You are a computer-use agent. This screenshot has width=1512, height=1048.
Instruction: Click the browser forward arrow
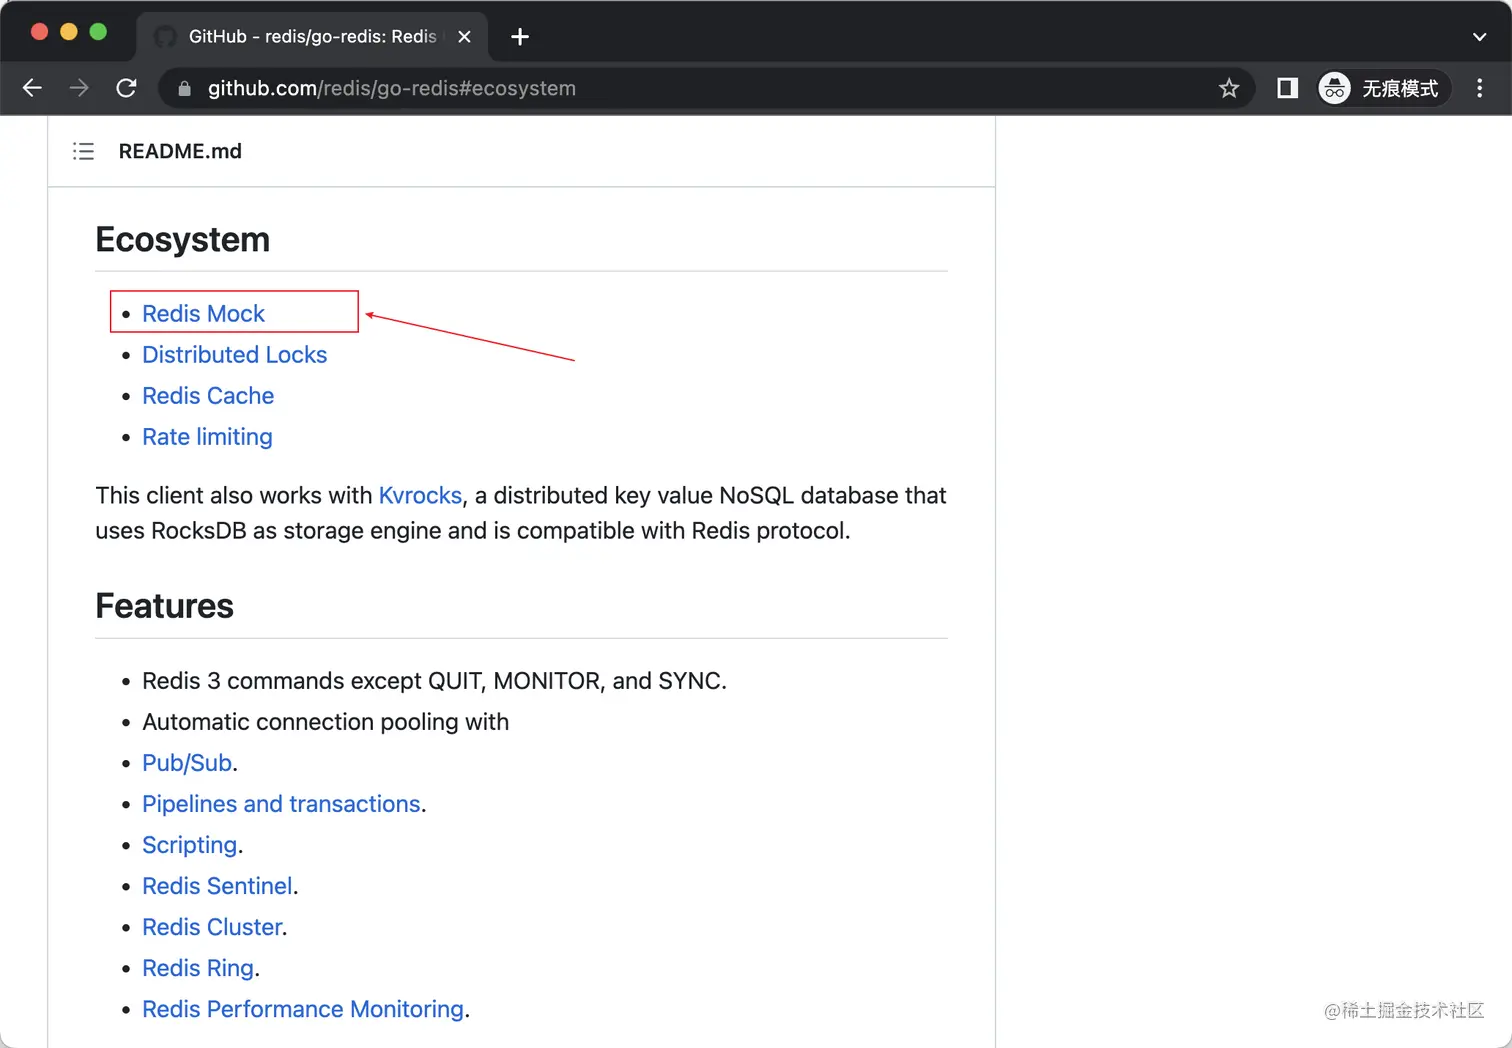[79, 88]
